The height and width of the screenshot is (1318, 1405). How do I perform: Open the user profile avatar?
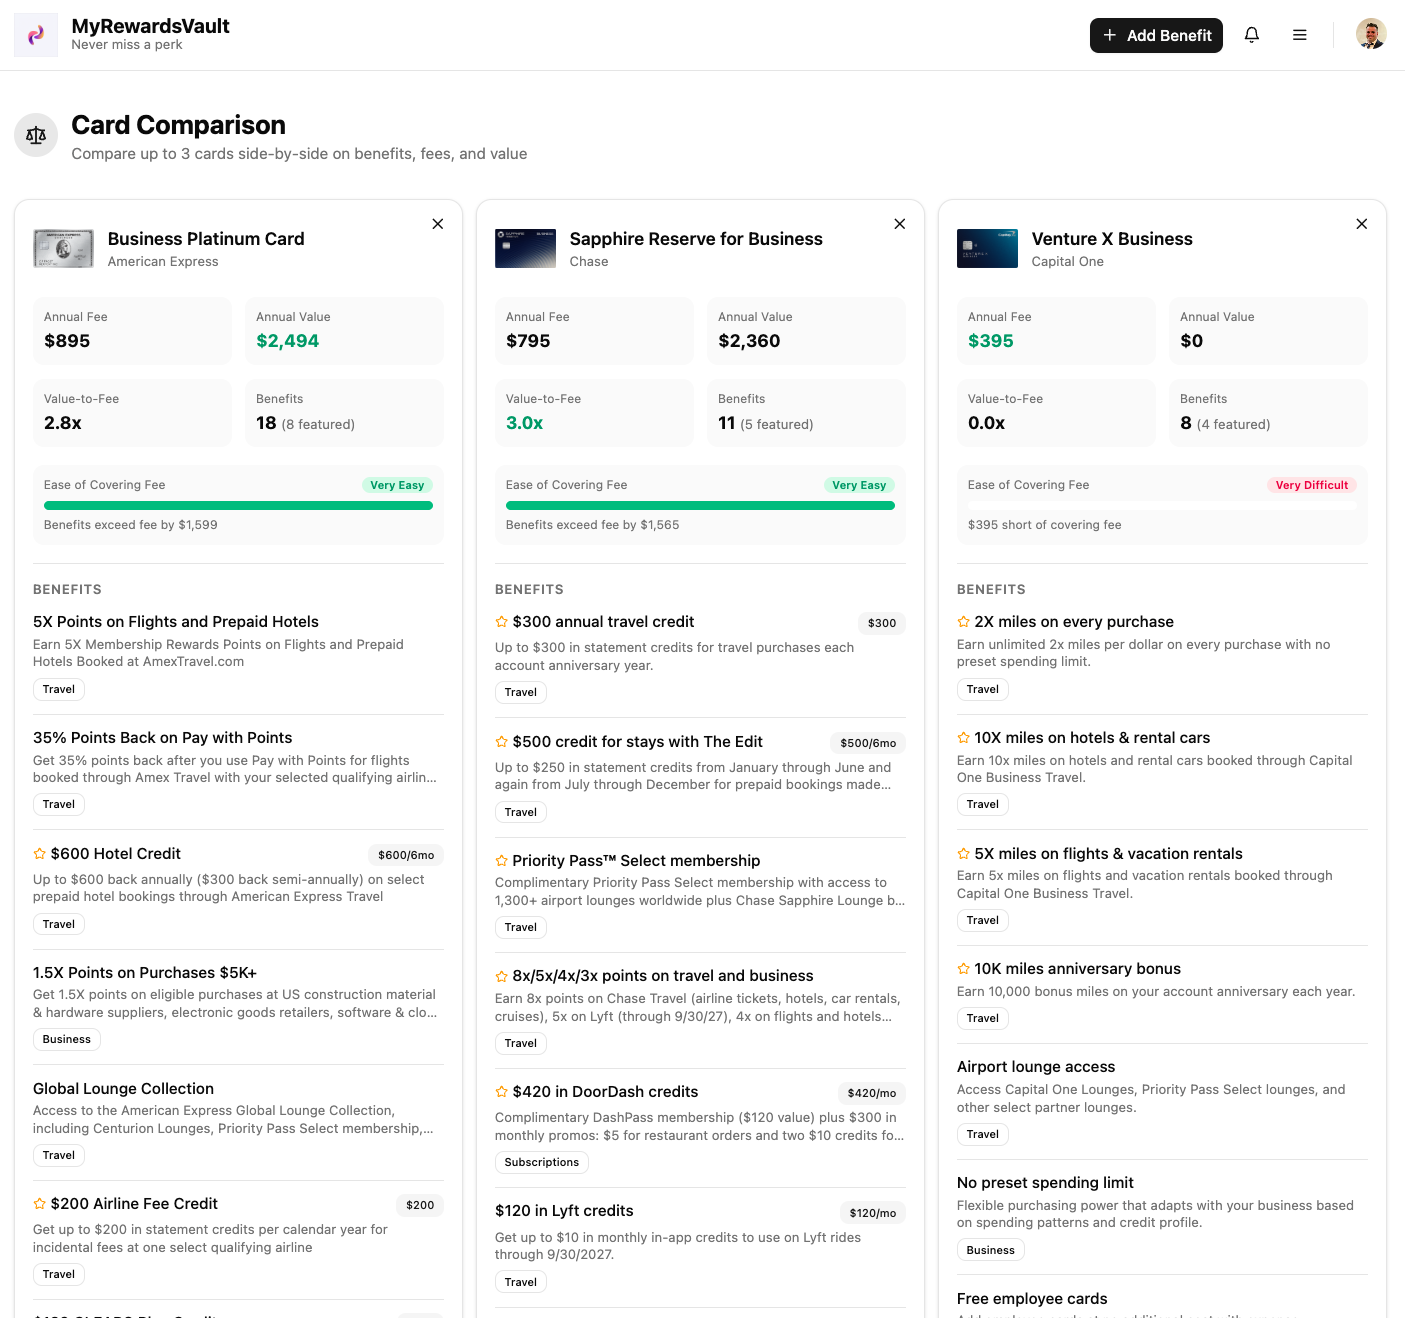point(1370,35)
